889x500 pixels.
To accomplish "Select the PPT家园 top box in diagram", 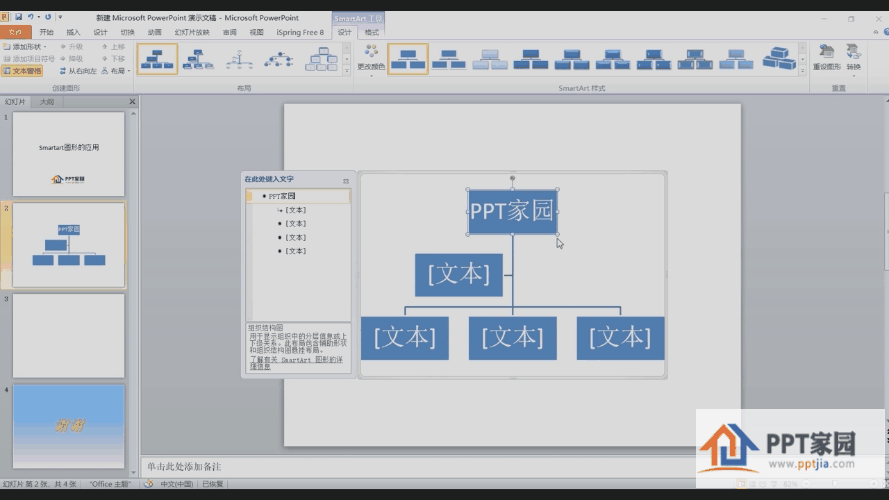I will click(513, 211).
